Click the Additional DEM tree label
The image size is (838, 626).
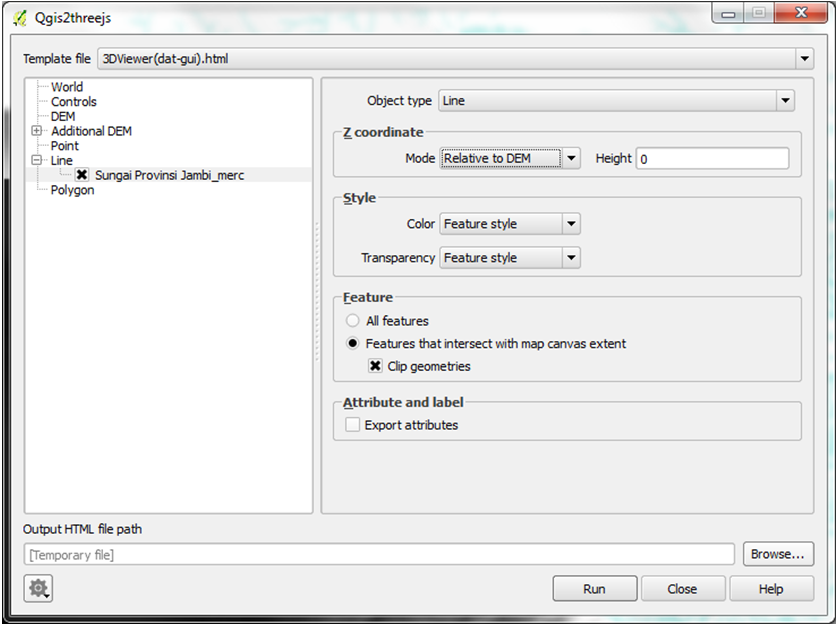(91, 131)
